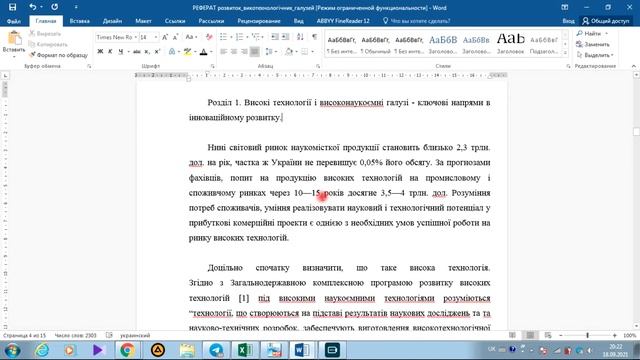This screenshot has width=640, height=360.
Task: Align the paragraph to the right
Action: [244, 52]
